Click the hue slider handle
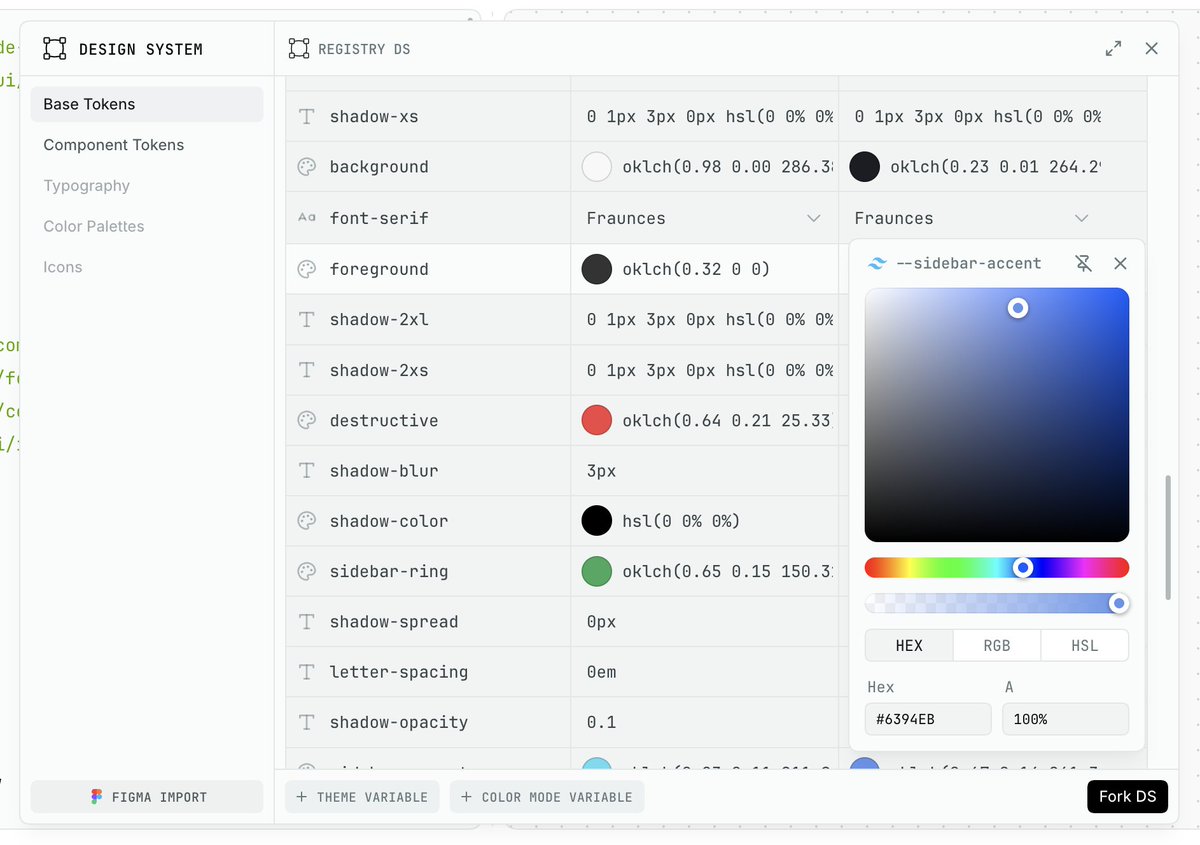This screenshot has width=1200, height=845. pyautogui.click(x=1022, y=568)
